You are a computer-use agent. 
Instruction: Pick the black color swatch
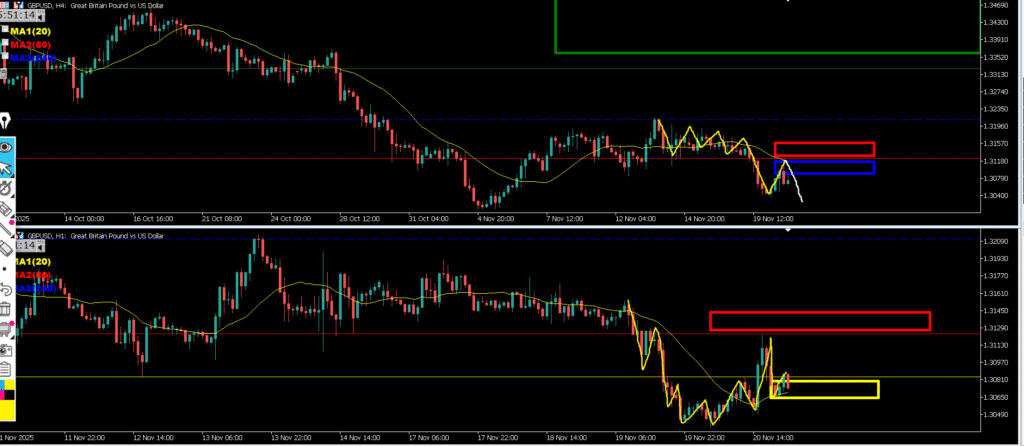(10, 395)
